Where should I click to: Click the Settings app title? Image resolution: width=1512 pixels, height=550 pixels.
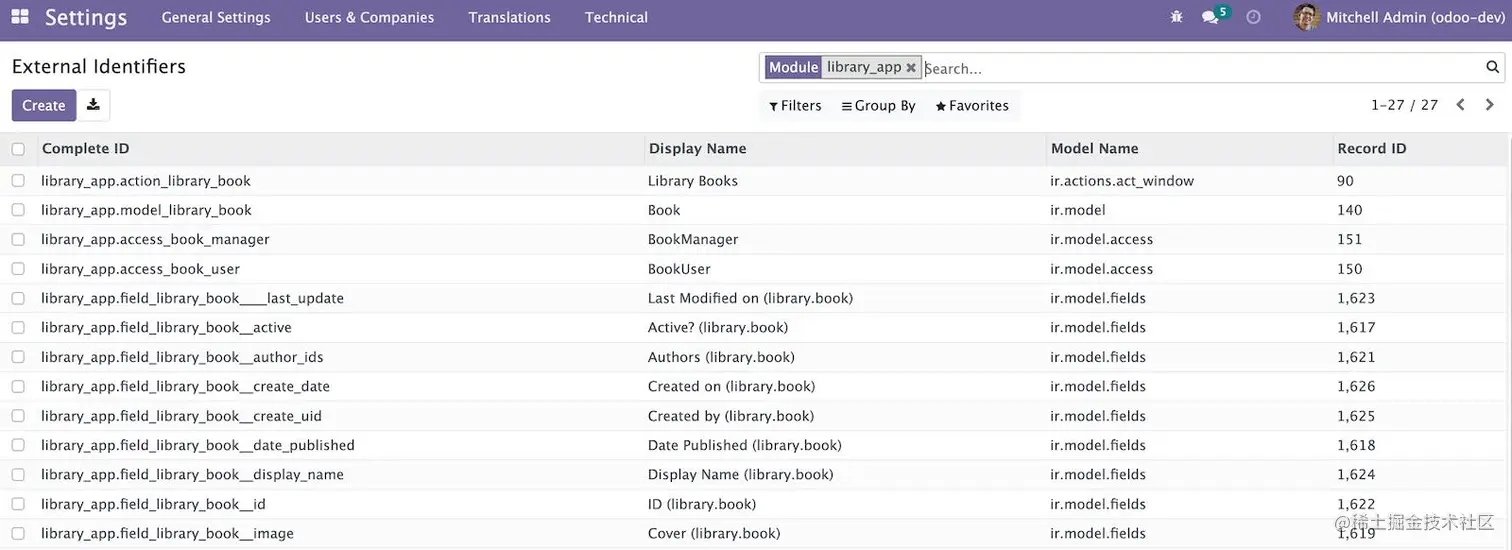(x=86, y=17)
